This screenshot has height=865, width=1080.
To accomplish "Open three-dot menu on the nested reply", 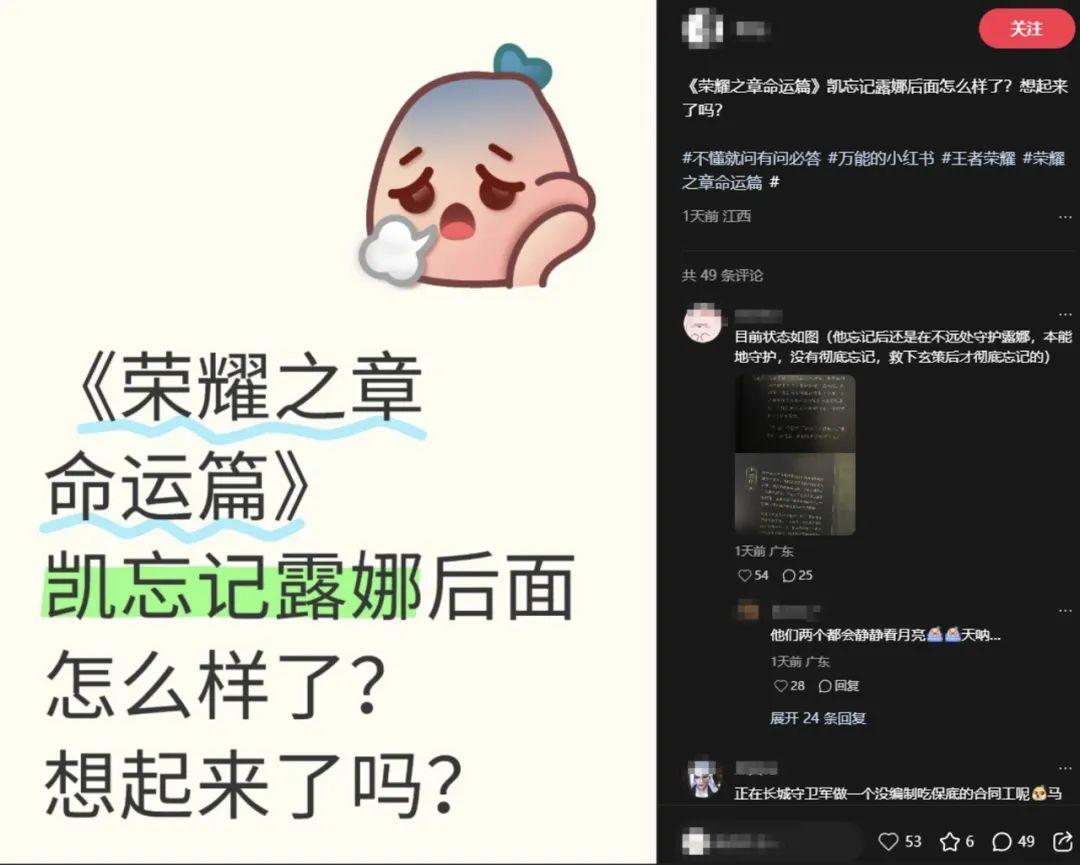I will pyautogui.click(x=1065, y=611).
